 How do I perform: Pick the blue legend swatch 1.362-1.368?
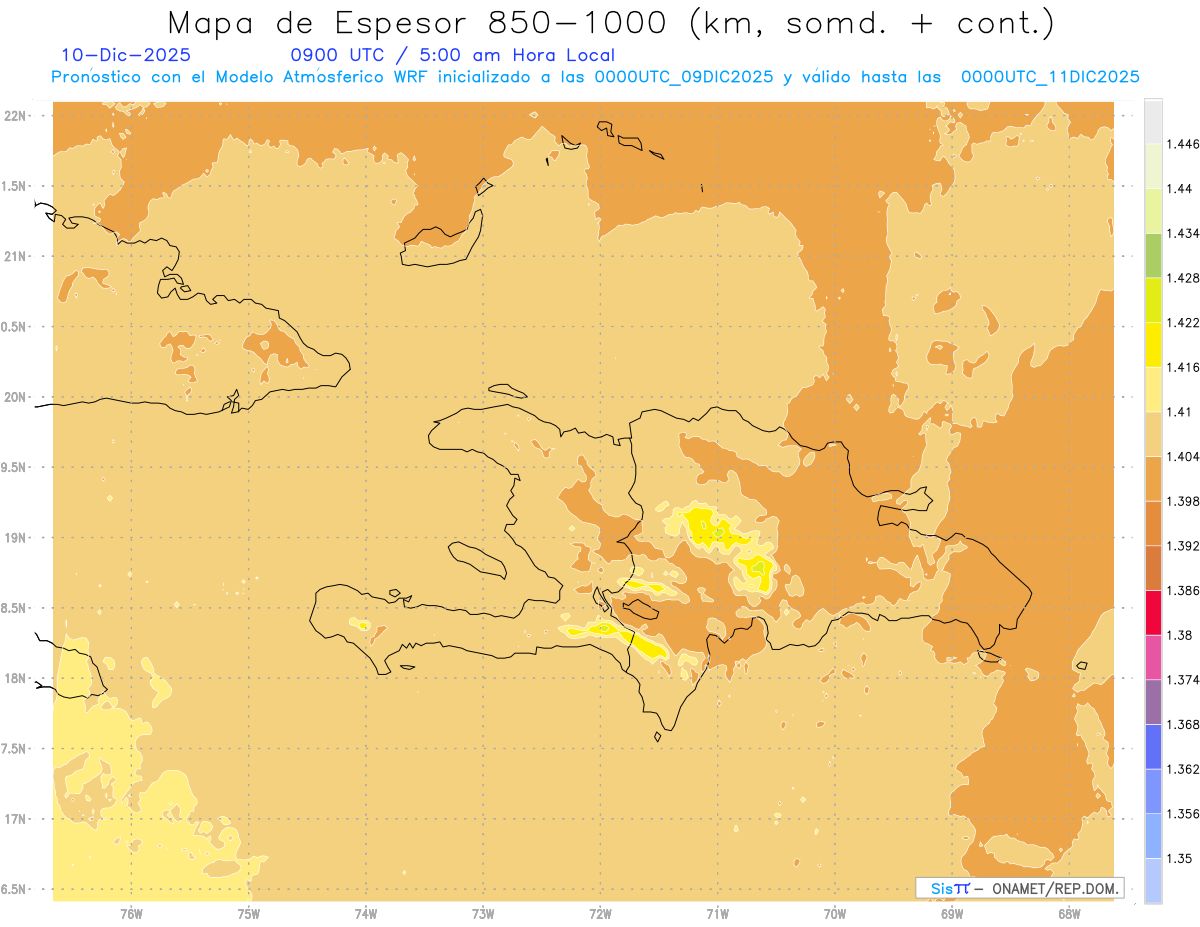[x=1153, y=746]
